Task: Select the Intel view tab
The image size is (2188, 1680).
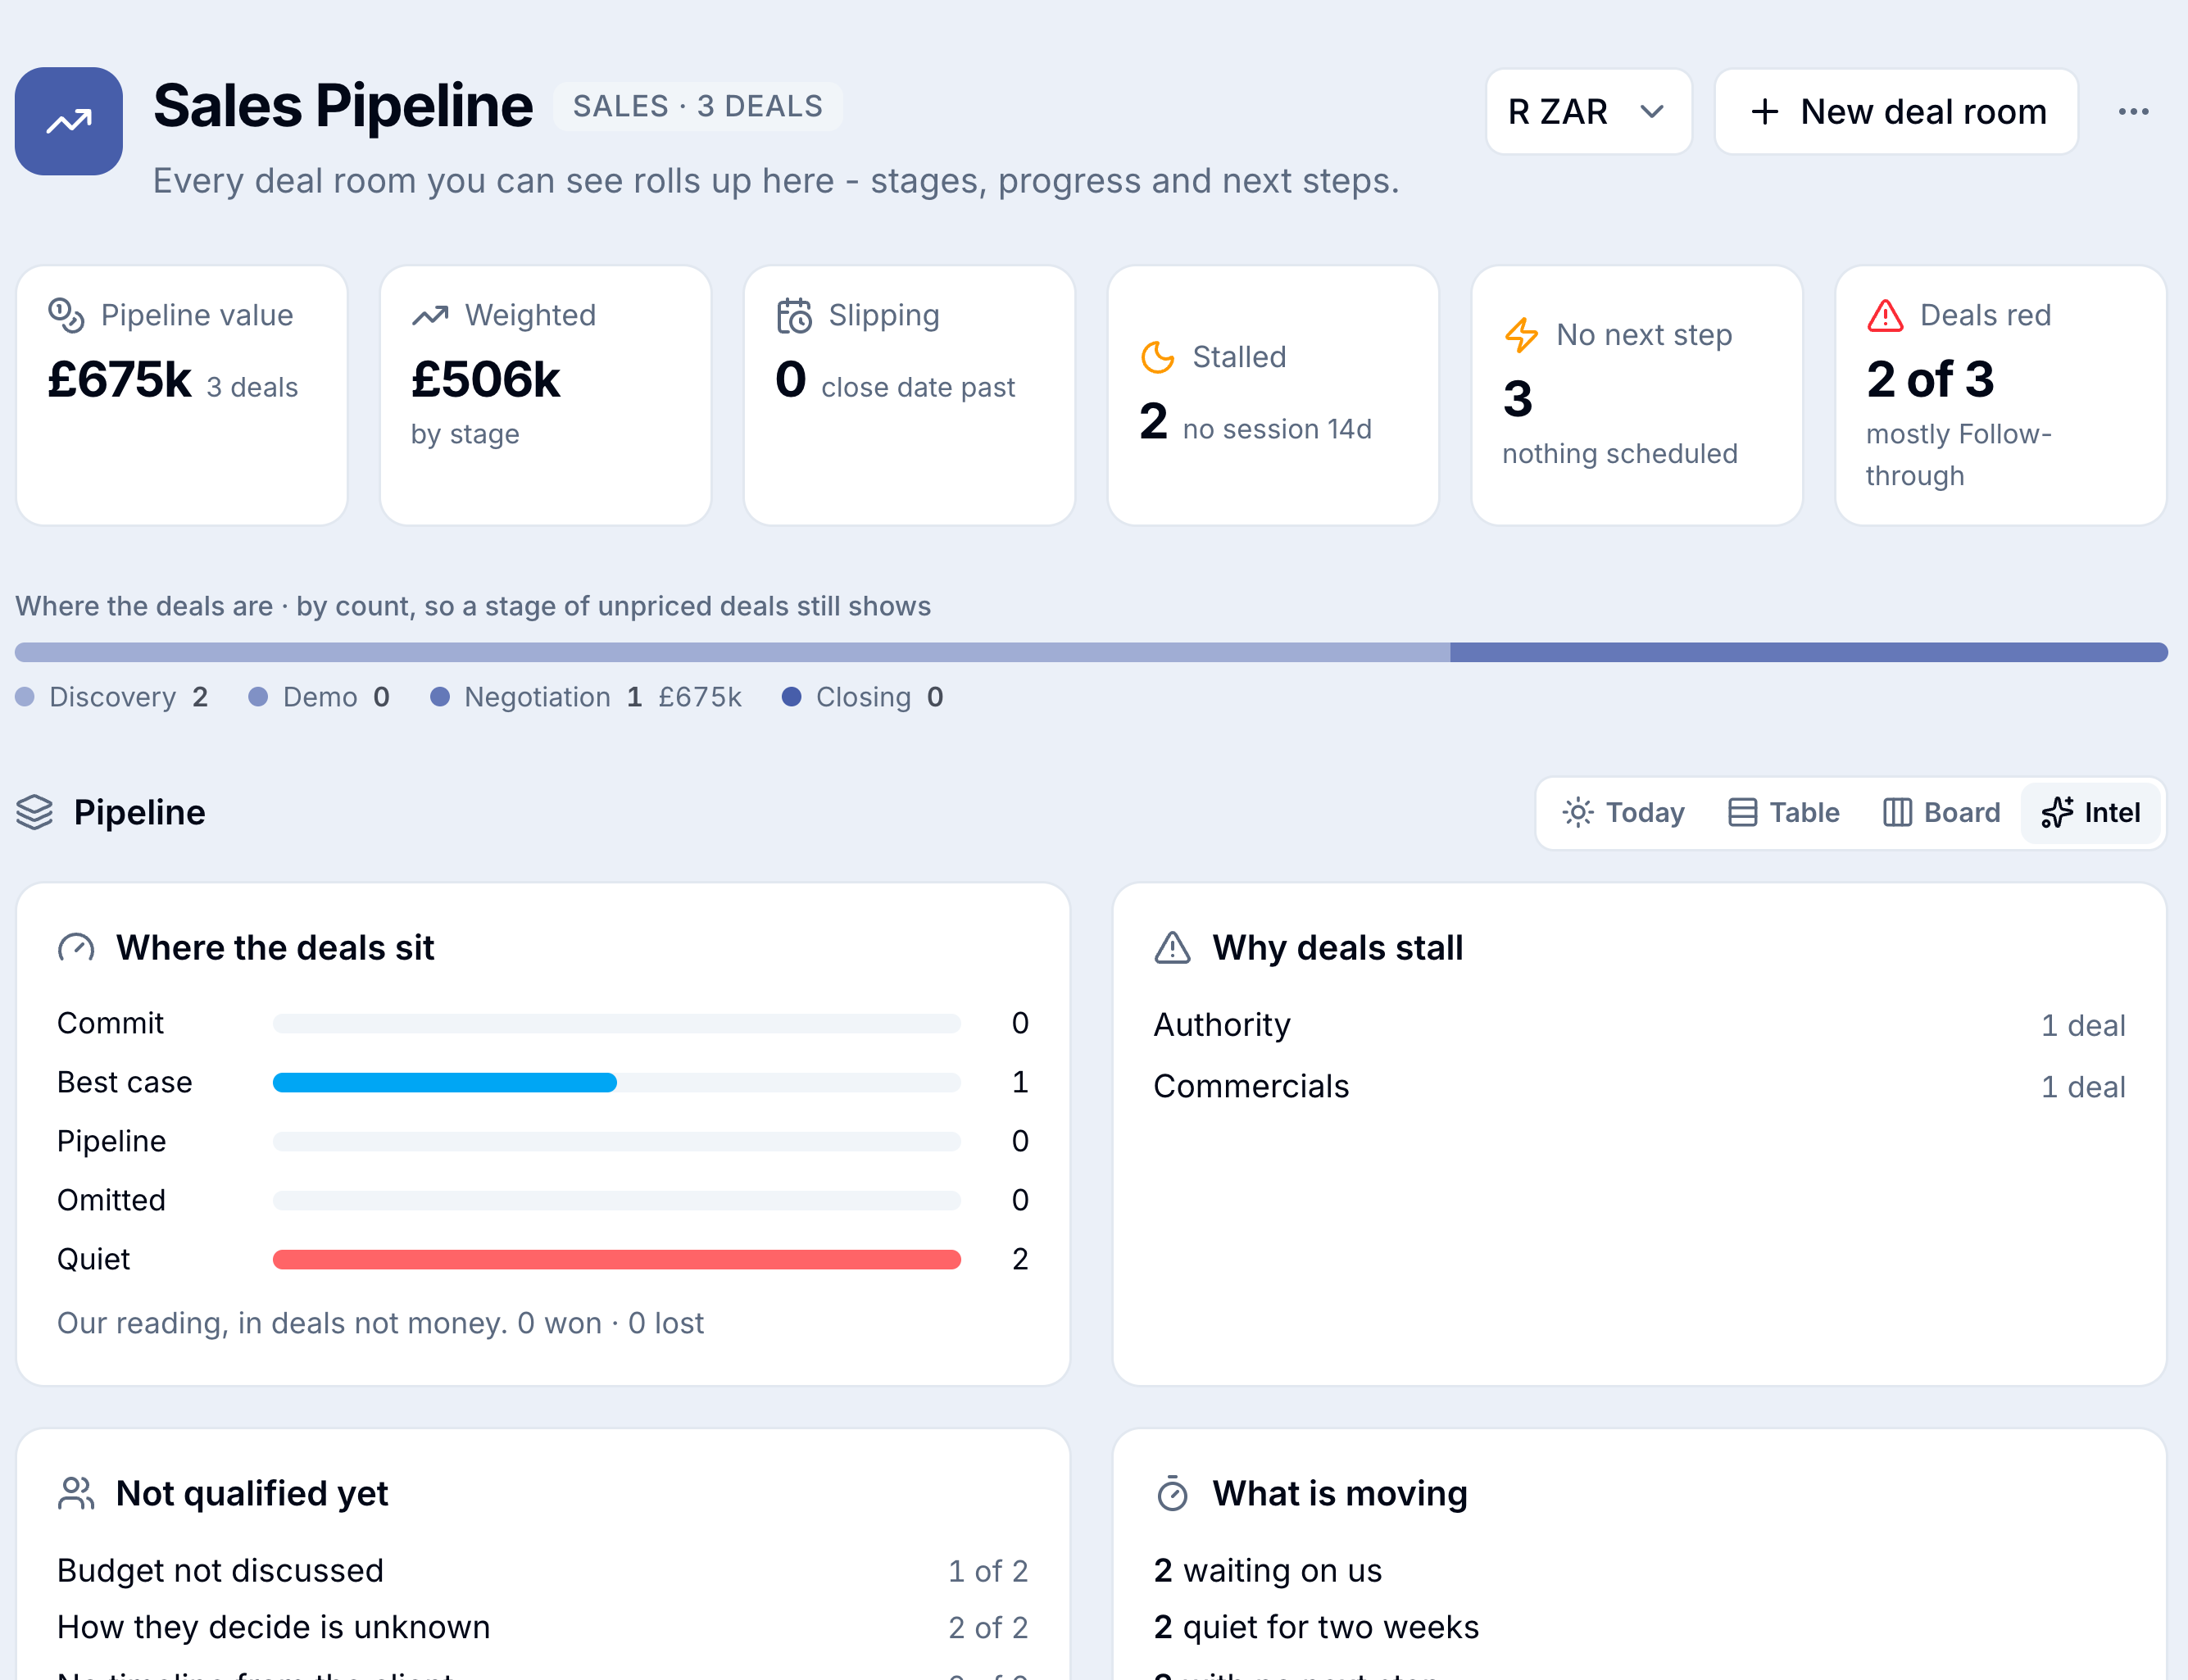Action: 2091,812
